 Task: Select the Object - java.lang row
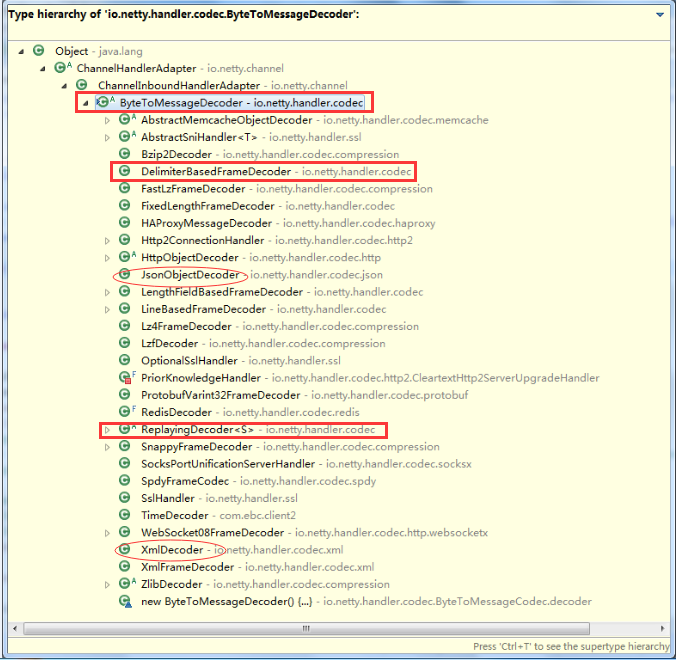[99, 52]
